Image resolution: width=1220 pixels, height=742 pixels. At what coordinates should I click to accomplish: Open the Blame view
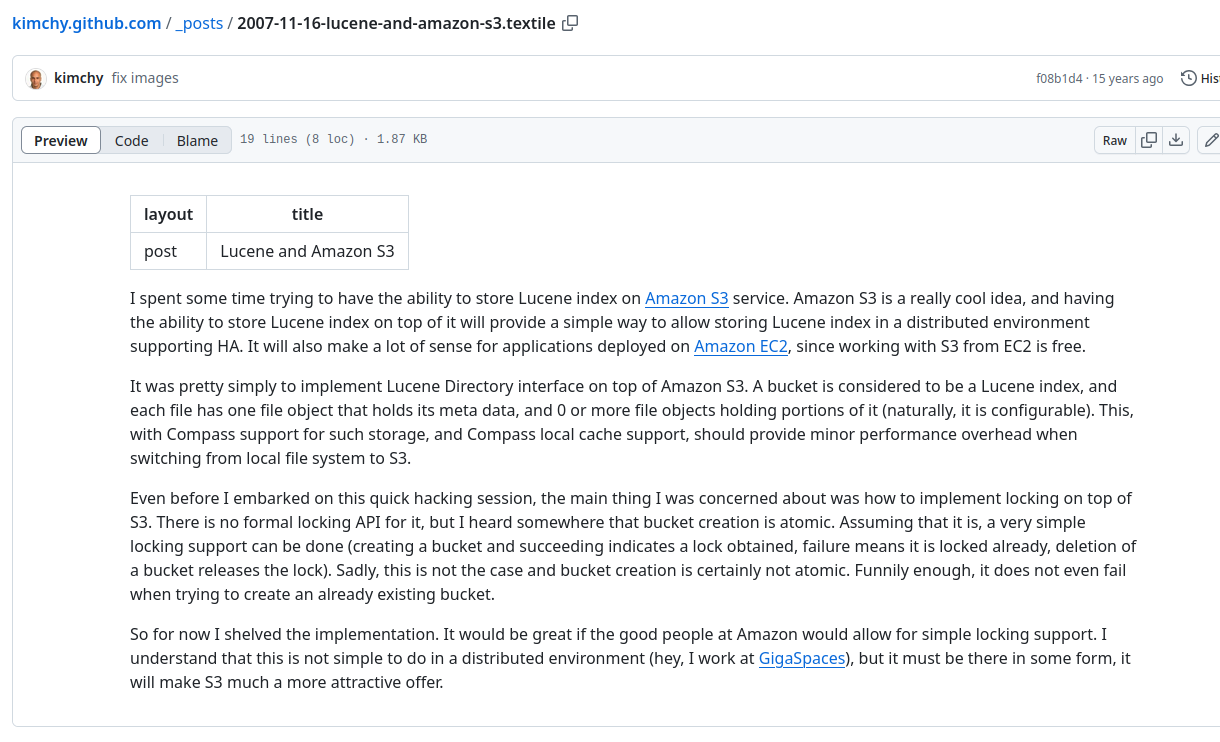(x=197, y=140)
